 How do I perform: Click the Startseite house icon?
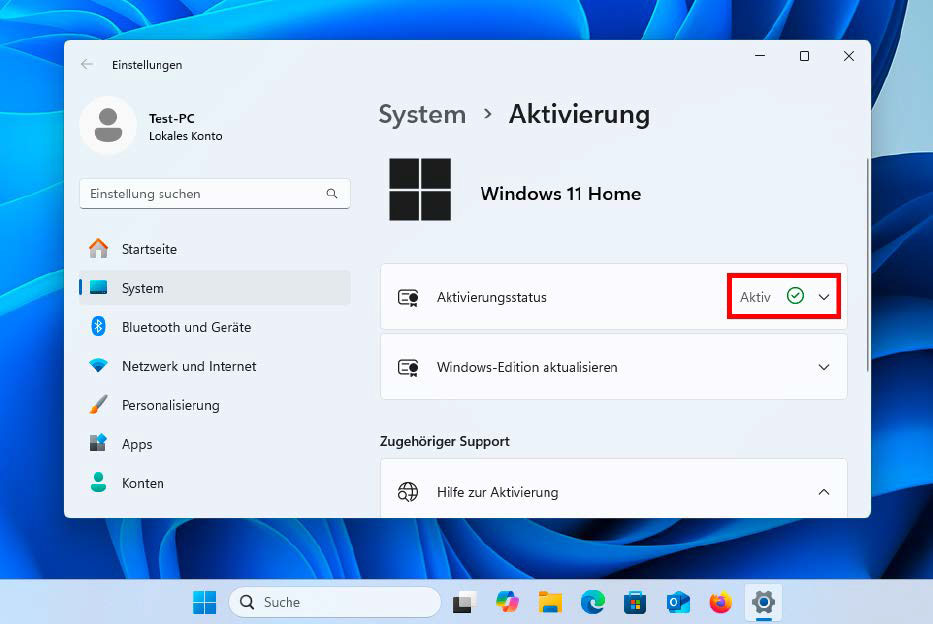point(99,249)
